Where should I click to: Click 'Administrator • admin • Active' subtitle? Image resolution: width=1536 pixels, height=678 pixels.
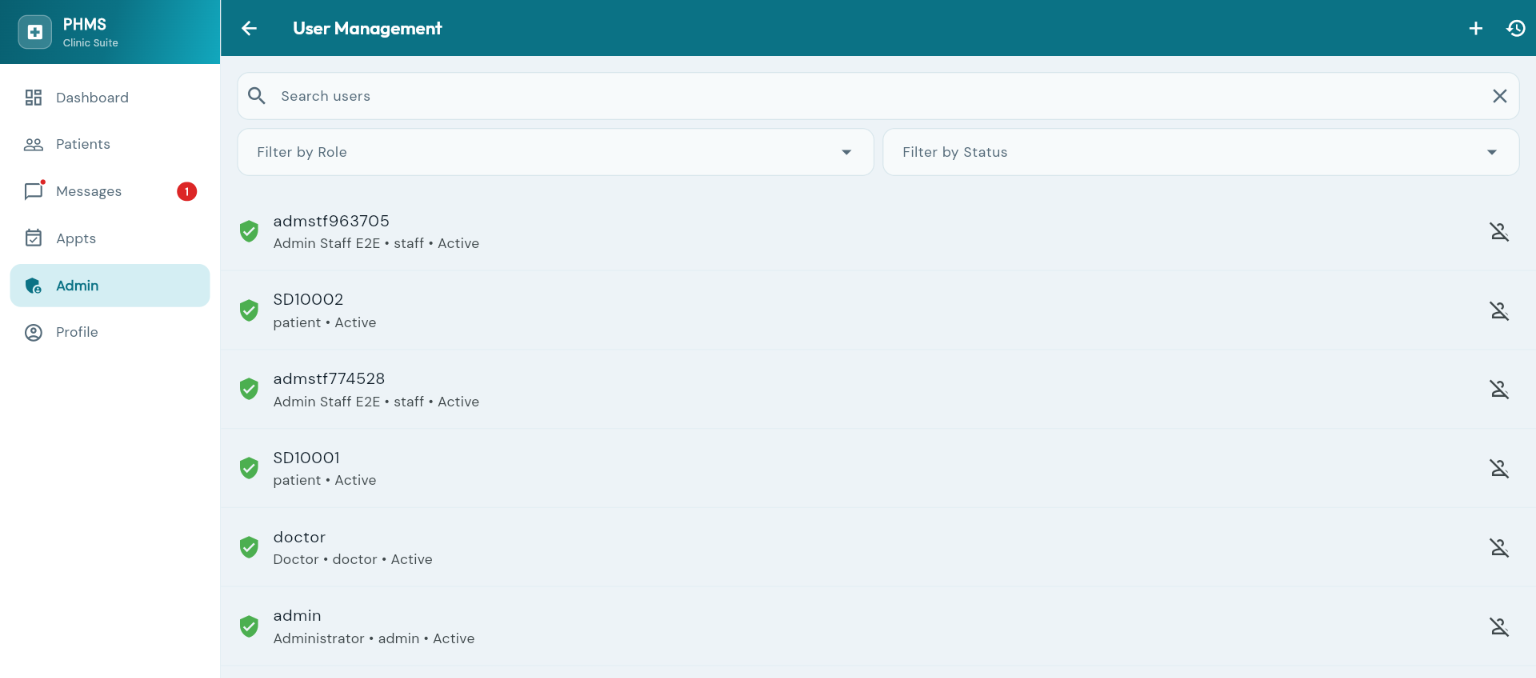point(374,638)
